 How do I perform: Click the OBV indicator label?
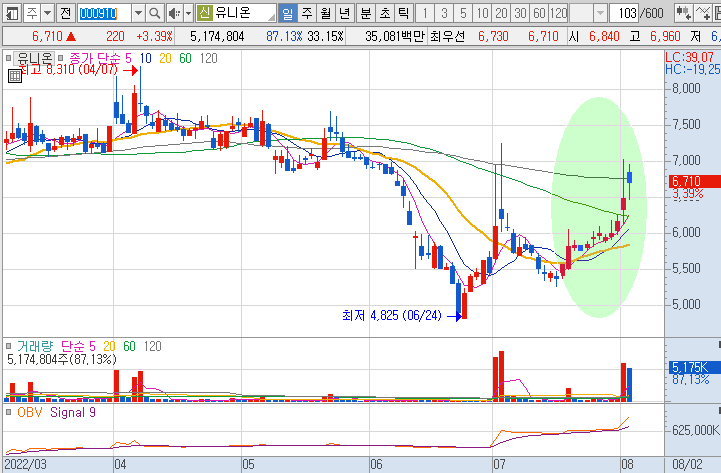point(29,412)
